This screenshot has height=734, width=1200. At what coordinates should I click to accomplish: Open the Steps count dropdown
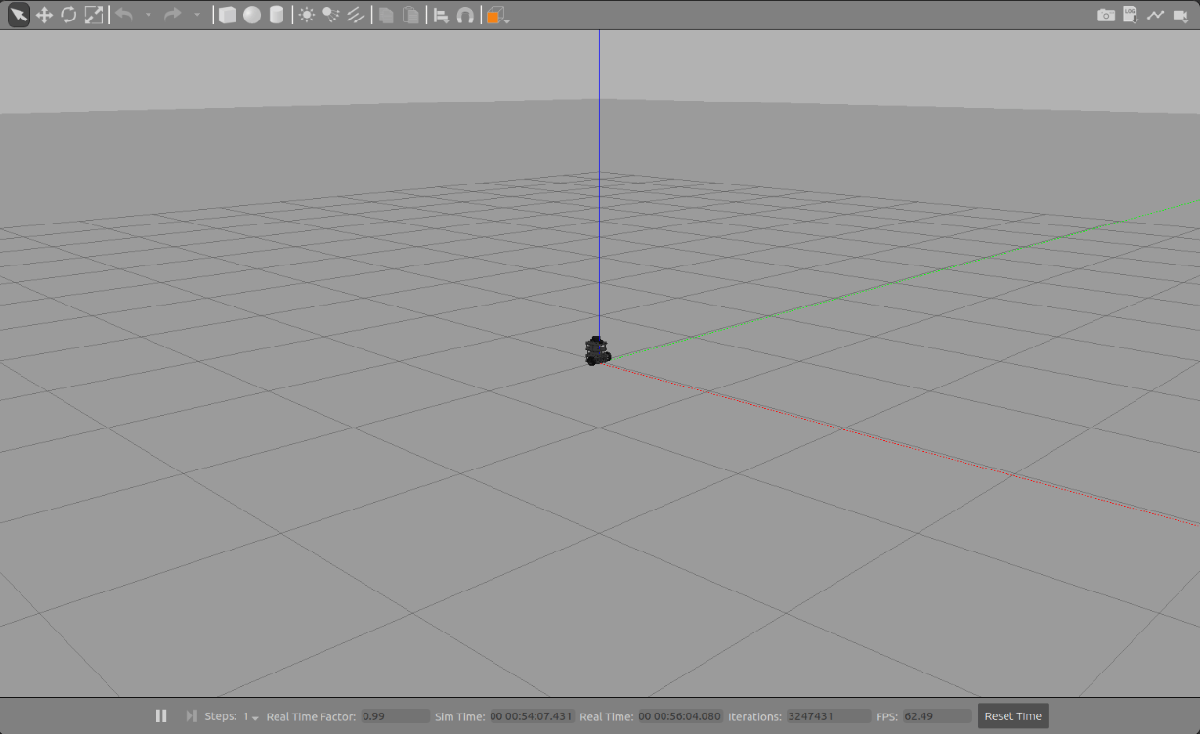click(251, 716)
